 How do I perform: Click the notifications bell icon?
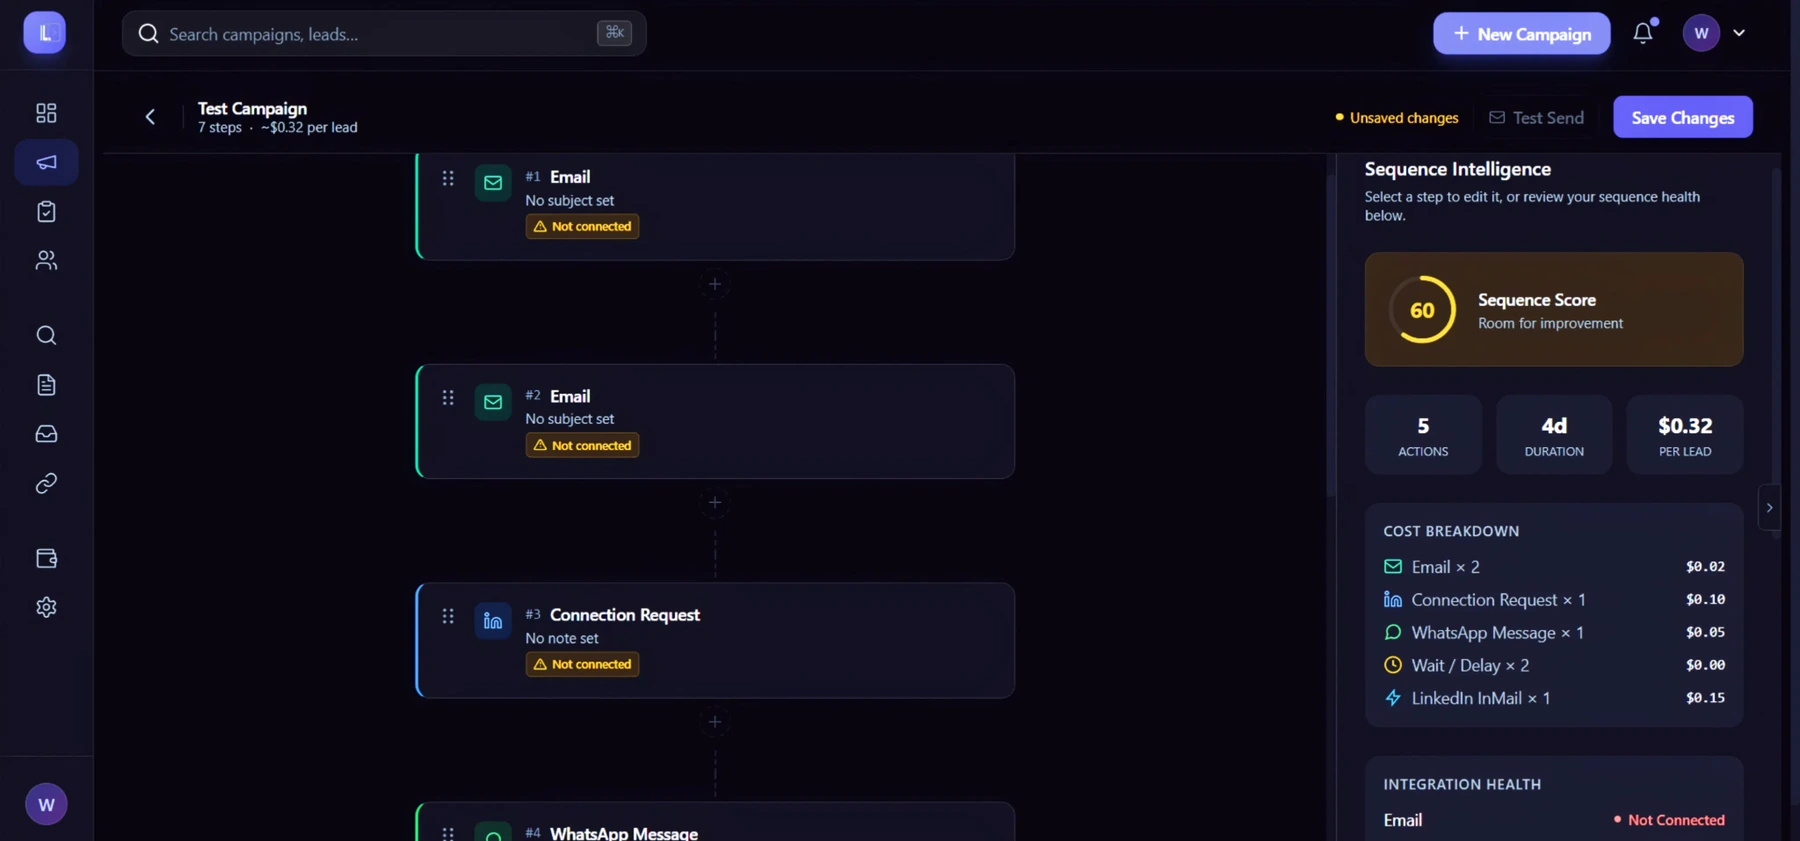tap(1643, 33)
